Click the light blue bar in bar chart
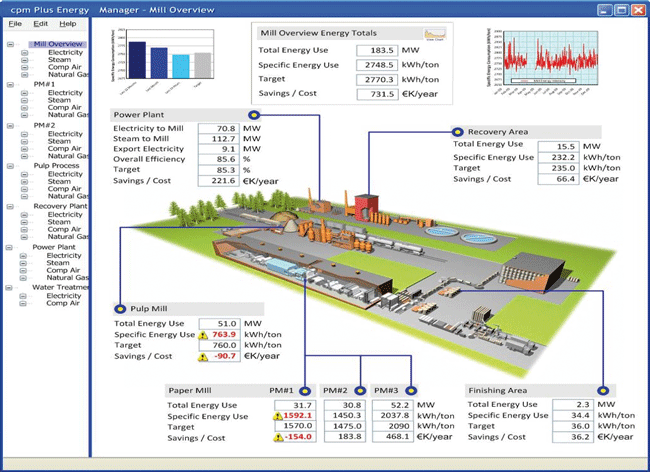The width and height of the screenshot is (650, 472). click(x=181, y=66)
